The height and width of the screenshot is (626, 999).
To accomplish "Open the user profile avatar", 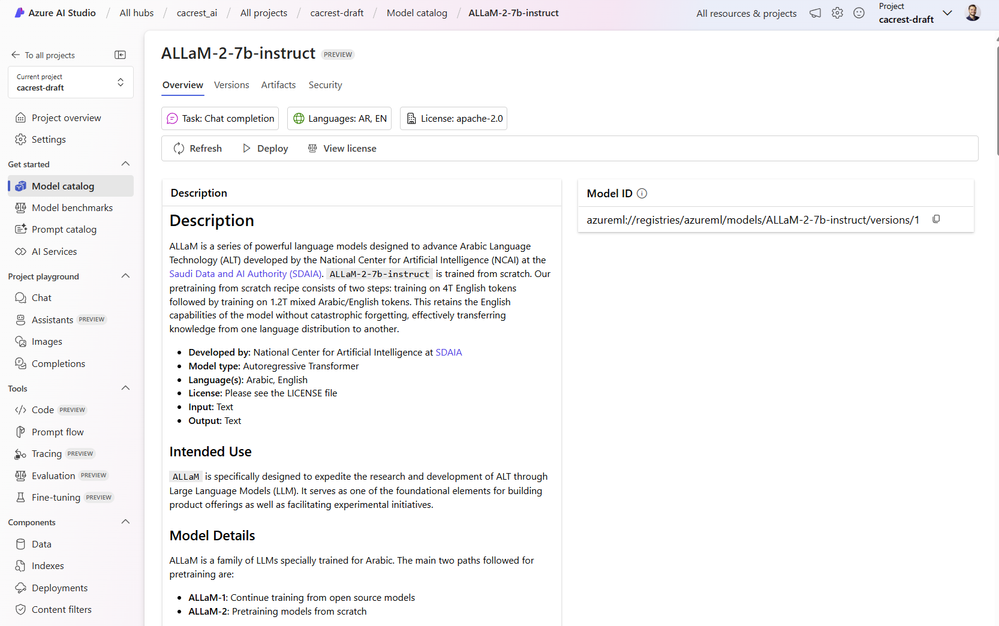I will click(972, 13).
